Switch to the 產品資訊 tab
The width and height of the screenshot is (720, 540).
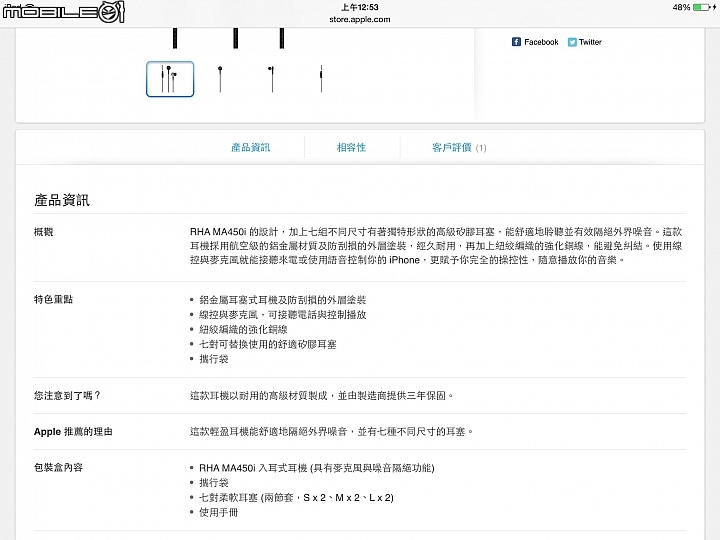coord(251,147)
